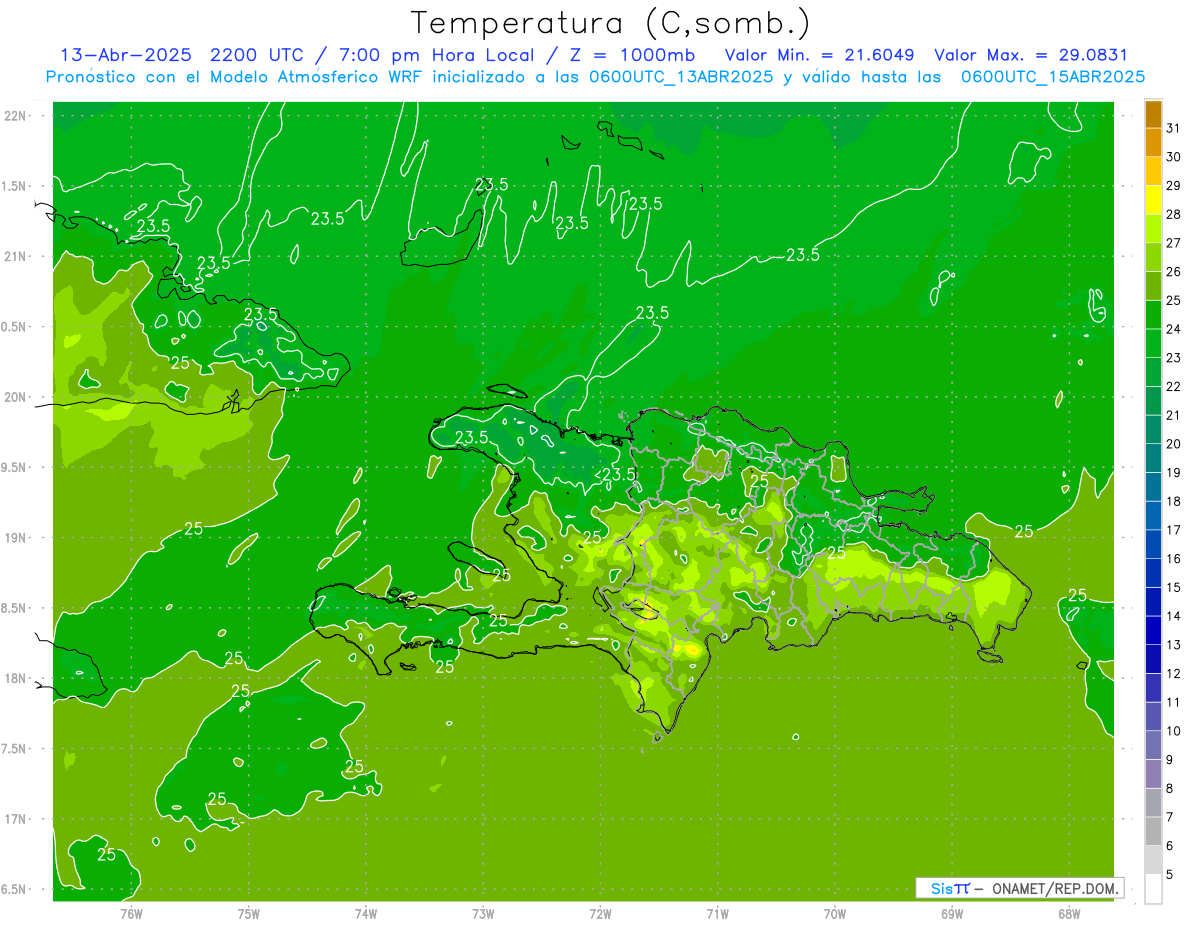The width and height of the screenshot is (1200, 927).
Task: Click the light gray legend swatch between 5 and 6
Action: click(1153, 860)
